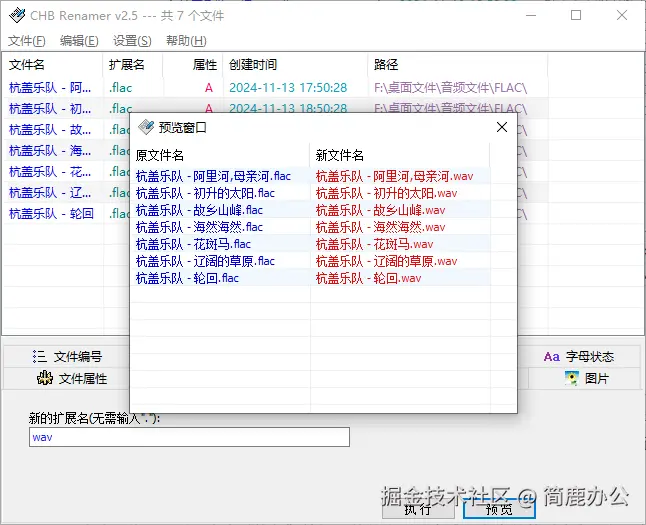Click the 执行 button

point(418,509)
